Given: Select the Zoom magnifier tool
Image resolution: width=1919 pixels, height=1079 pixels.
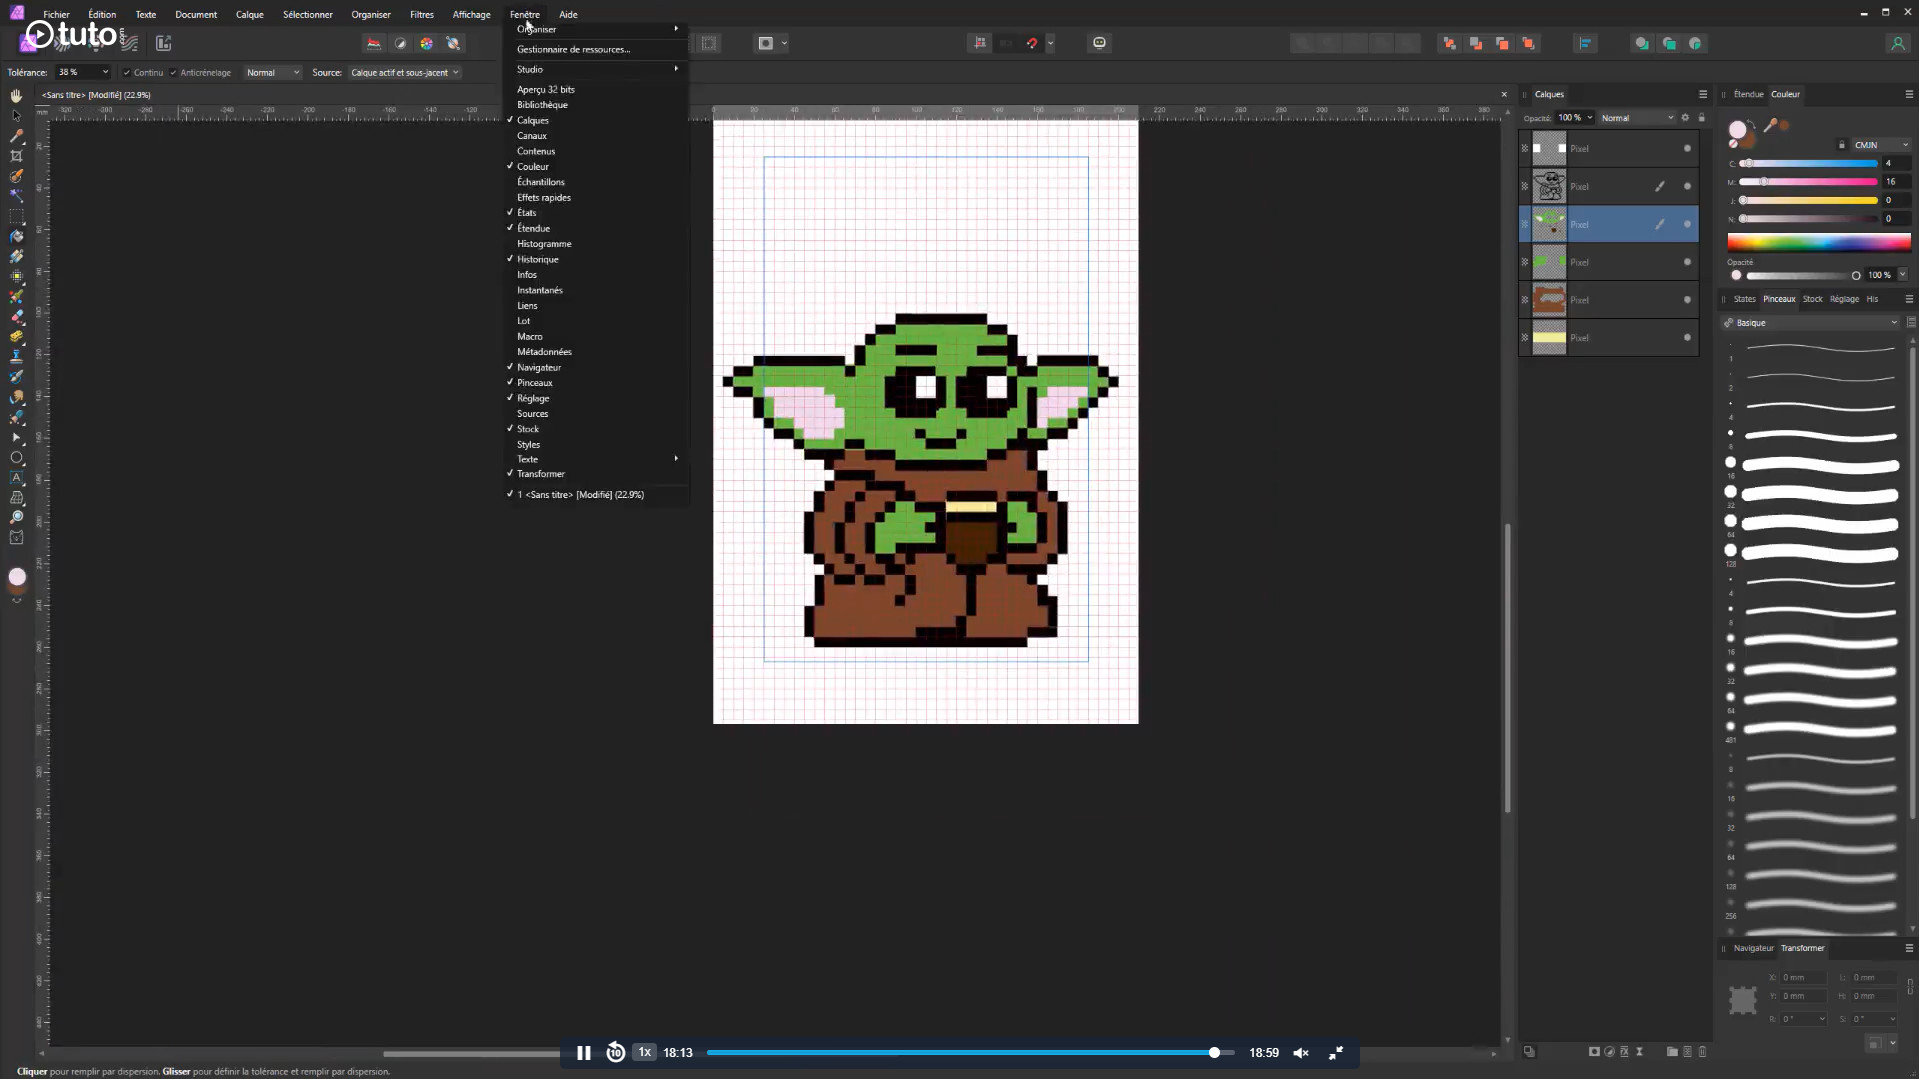Looking at the screenshot, I should pyautogui.click(x=16, y=517).
